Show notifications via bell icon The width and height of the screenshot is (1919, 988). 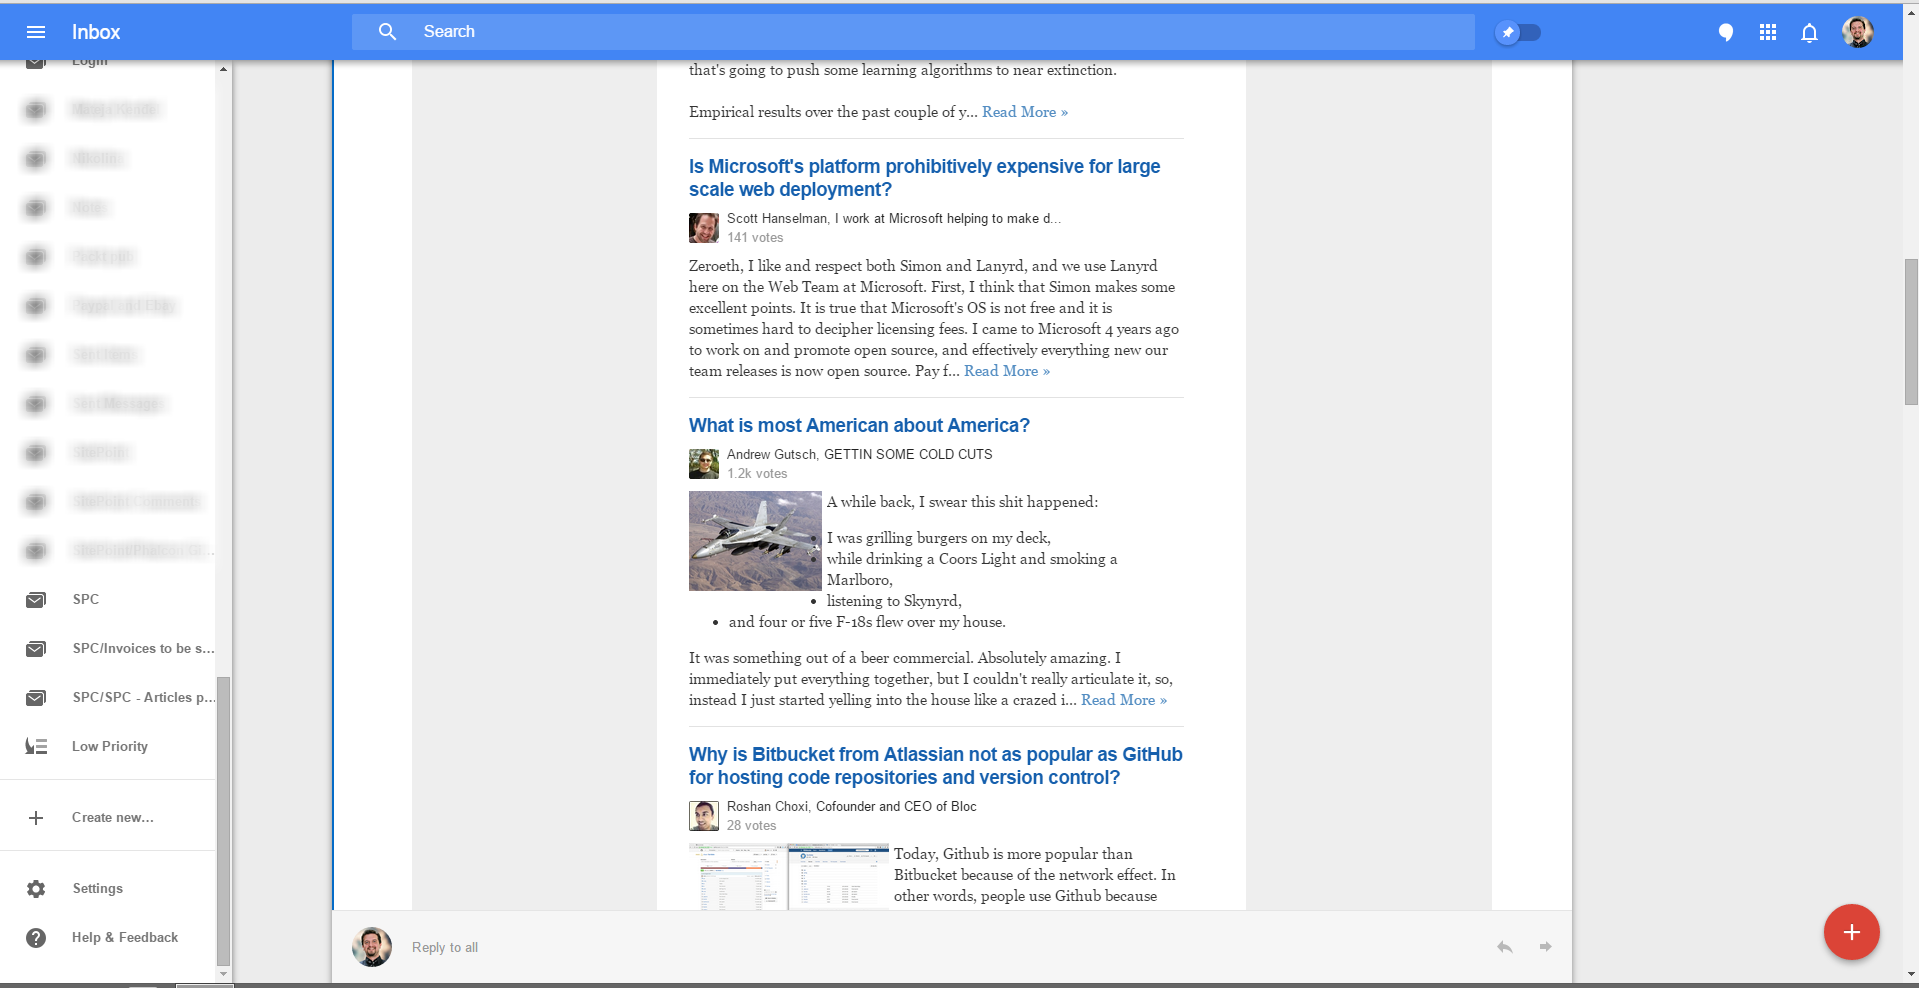(1809, 33)
